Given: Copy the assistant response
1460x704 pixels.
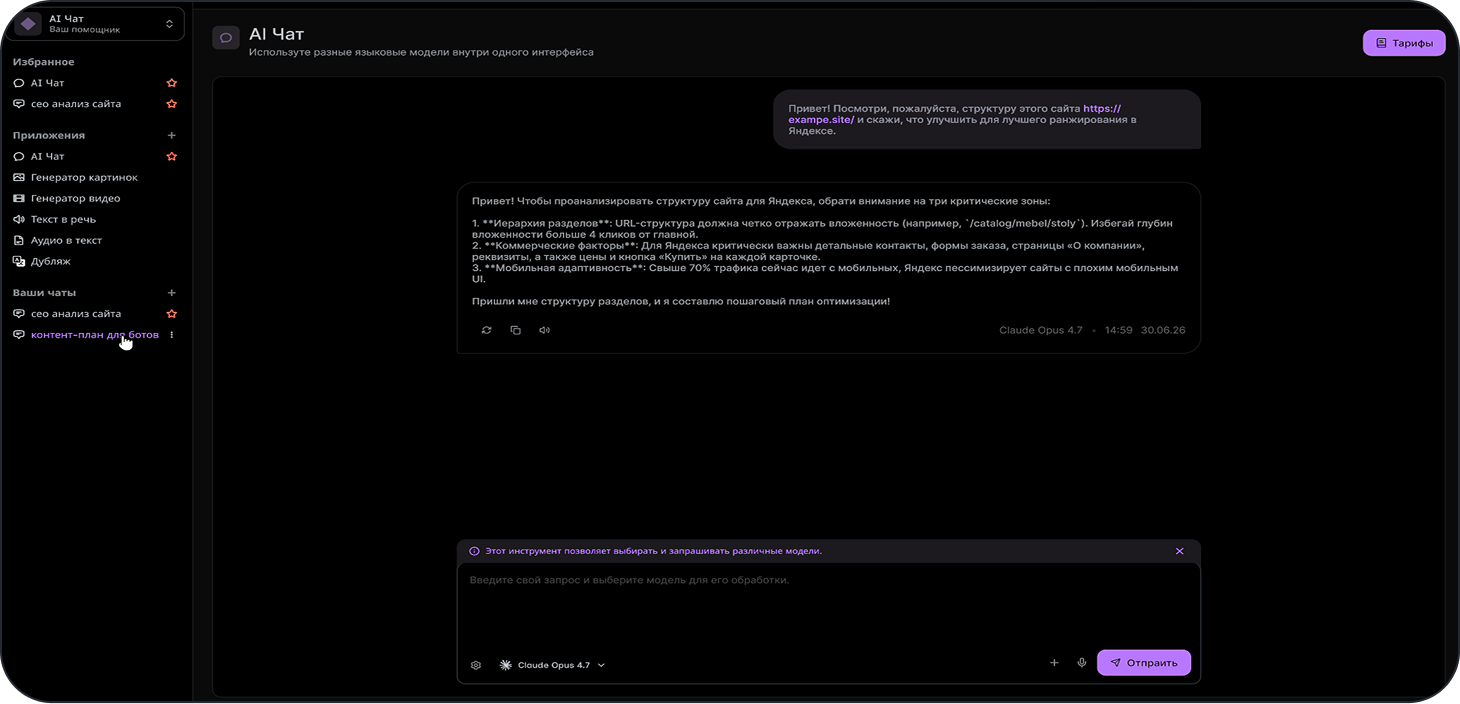Looking at the screenshot, I should (x=515, y=330).
